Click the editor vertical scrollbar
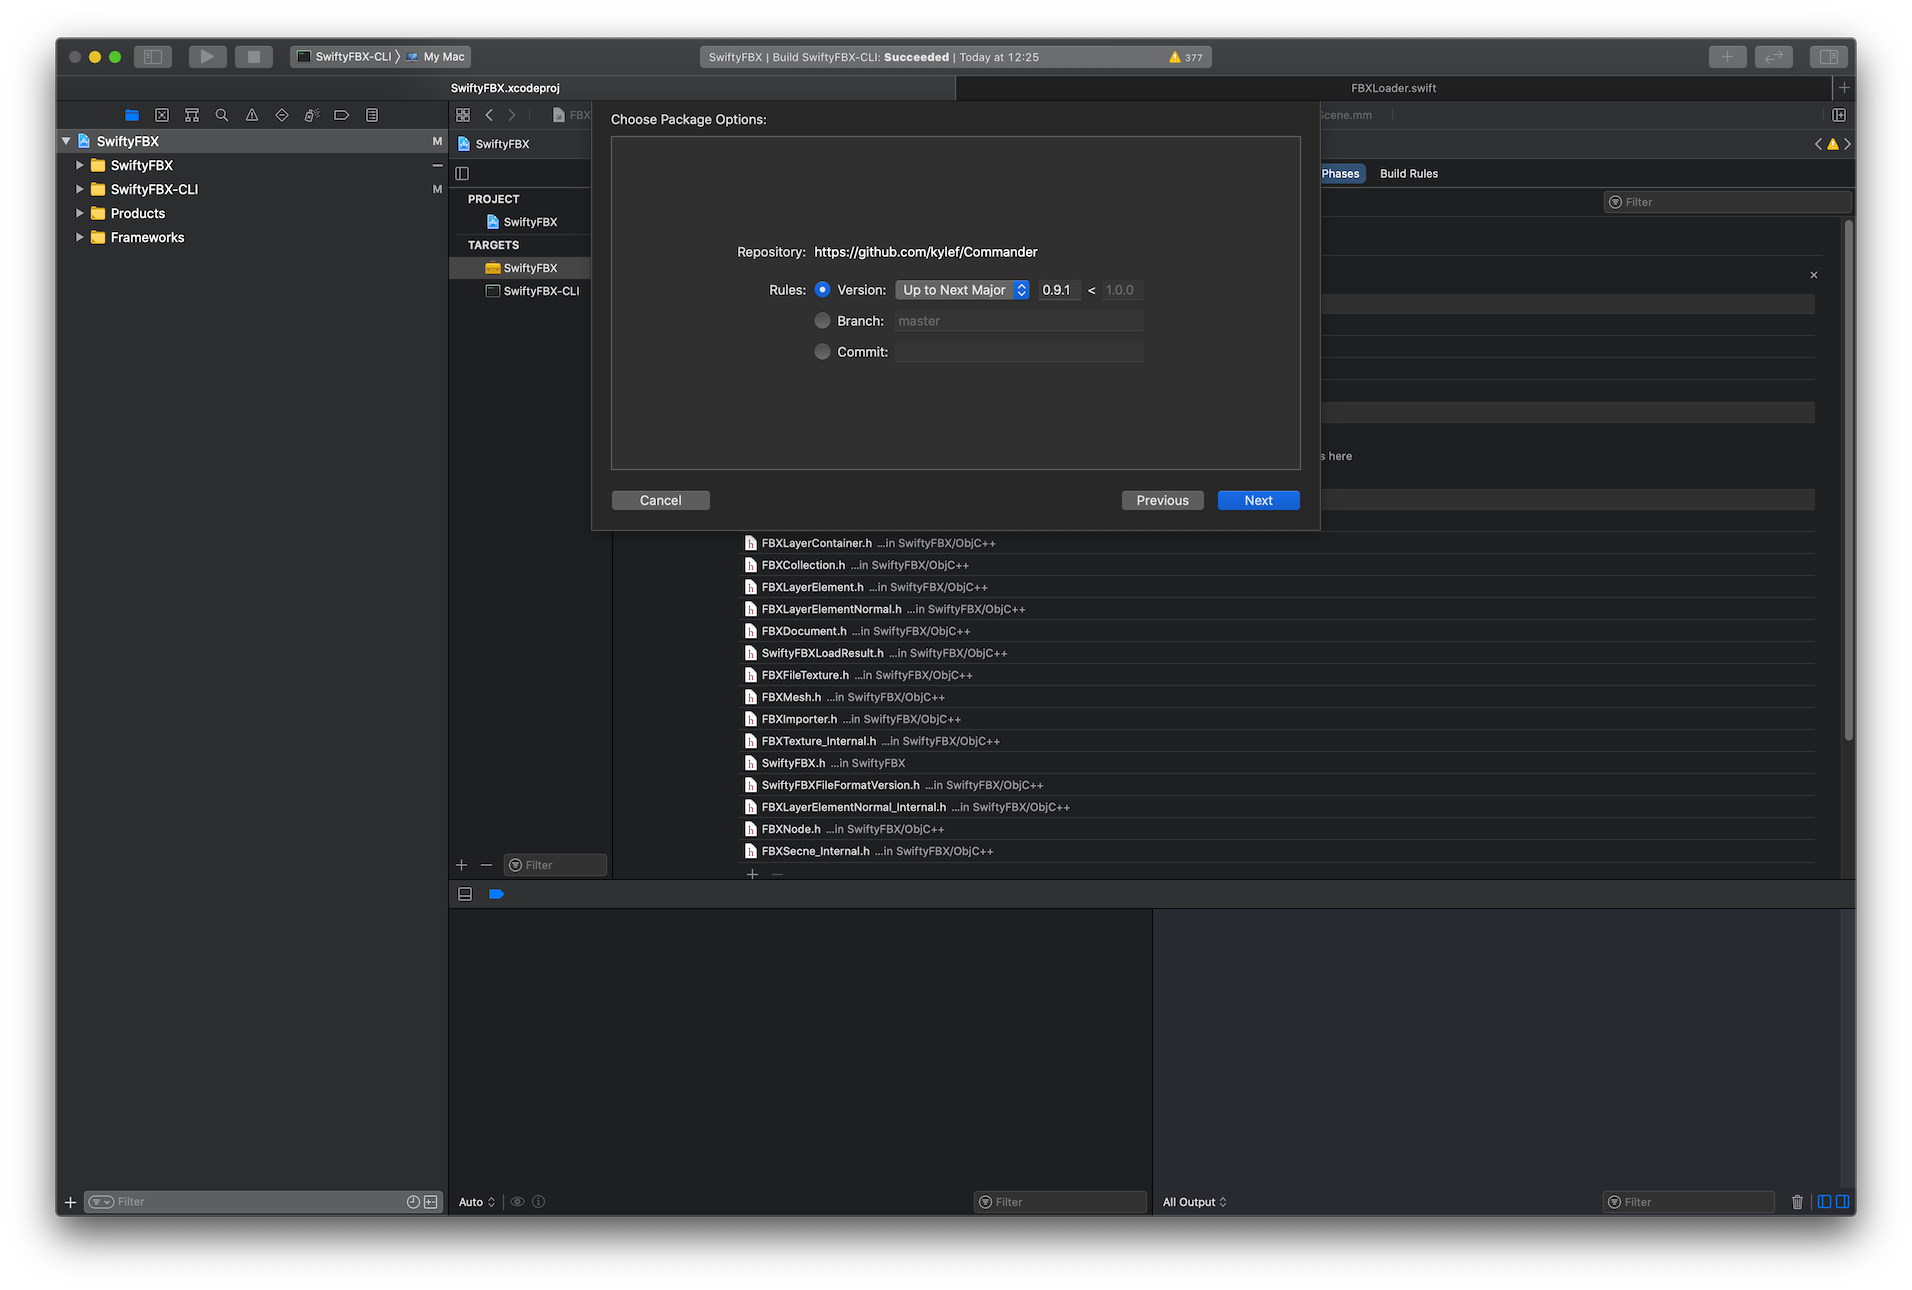1912x1290 pixels. pos(1848,480)
